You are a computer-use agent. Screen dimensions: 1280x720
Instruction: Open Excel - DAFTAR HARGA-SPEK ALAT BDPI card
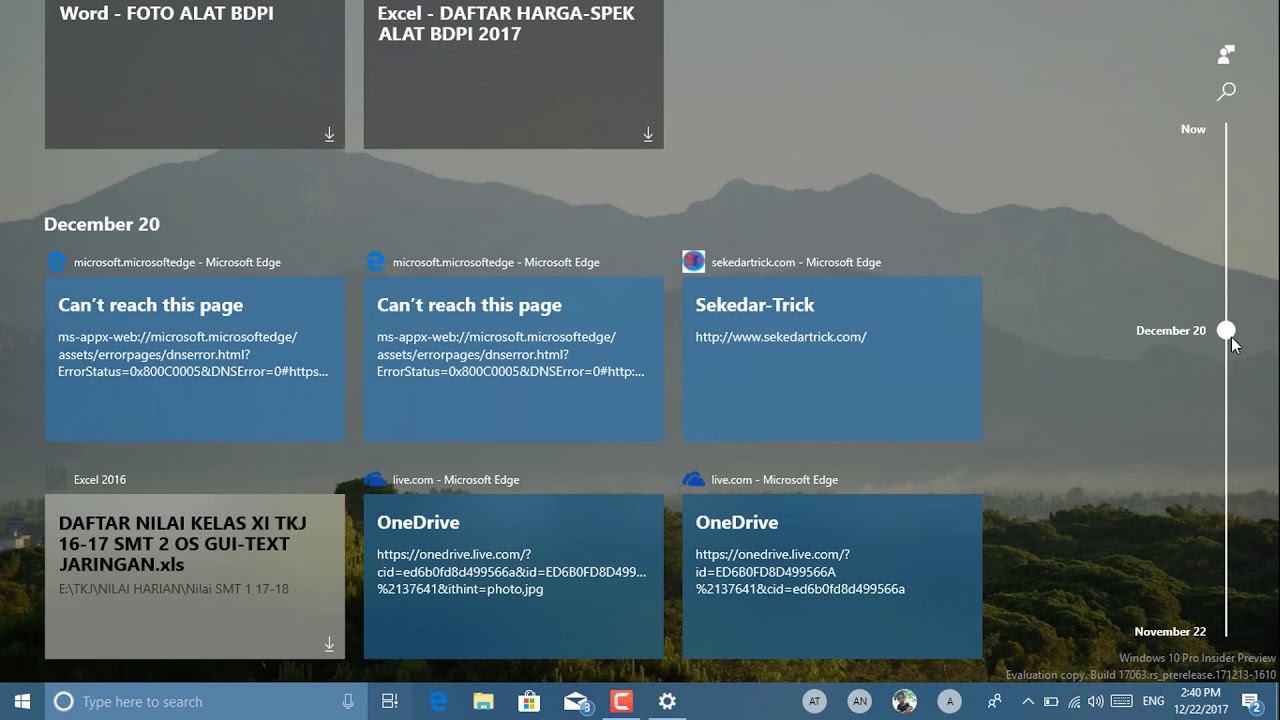click(513, 74)
